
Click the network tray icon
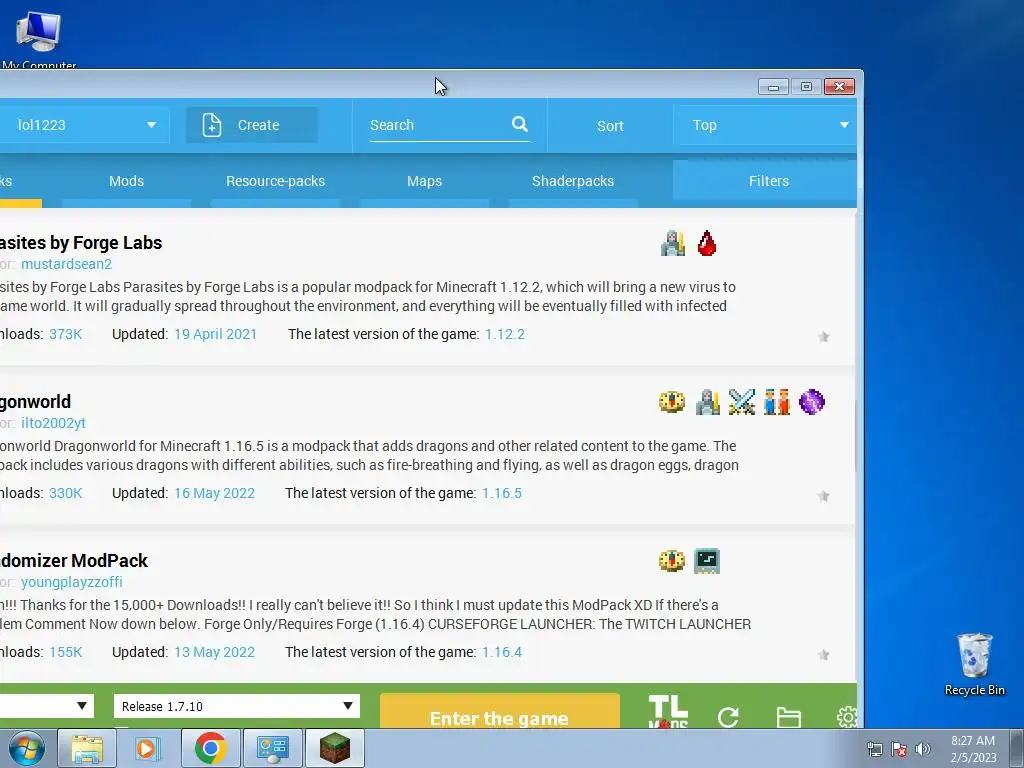click(x=874, y=749)
